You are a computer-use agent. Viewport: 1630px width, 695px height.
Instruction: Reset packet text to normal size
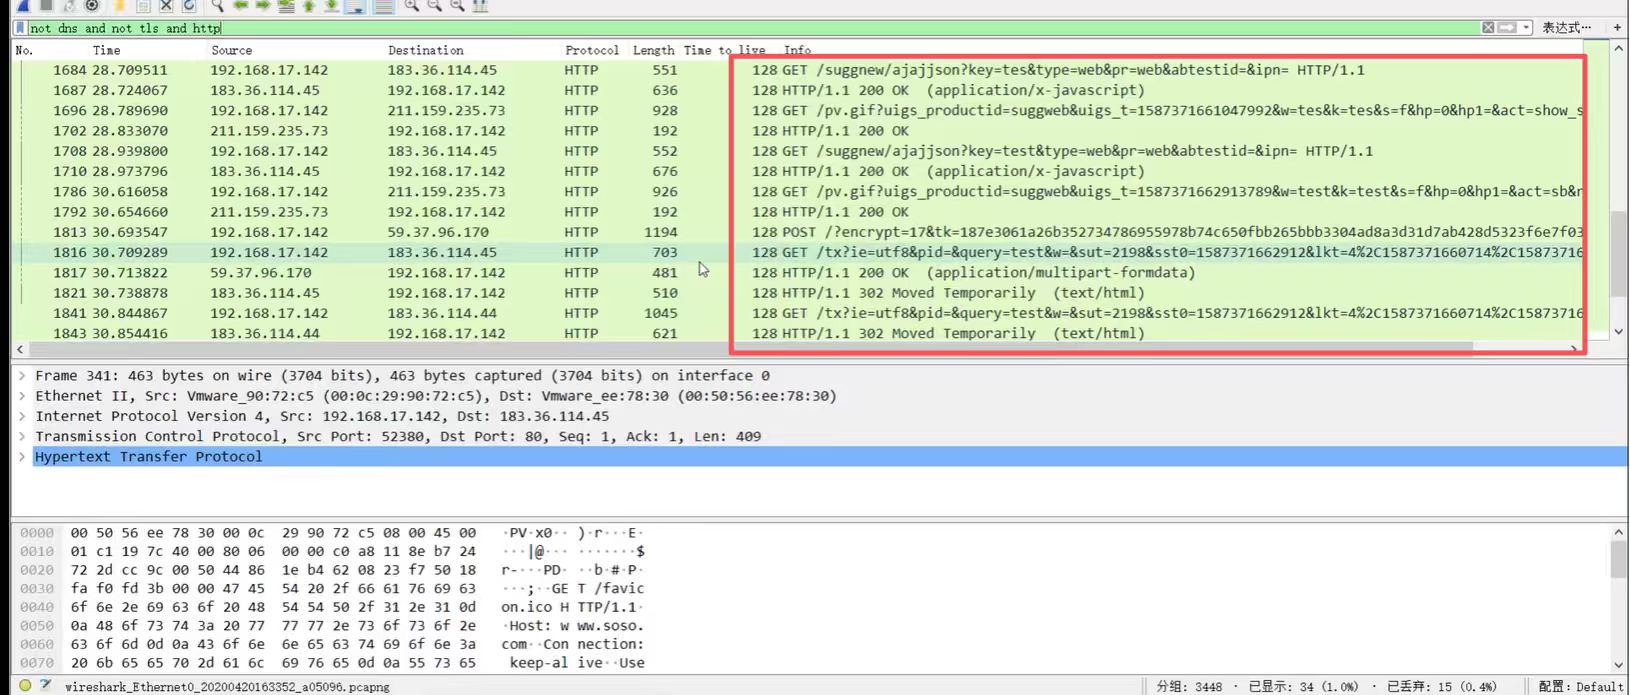[x=457, y=5]
